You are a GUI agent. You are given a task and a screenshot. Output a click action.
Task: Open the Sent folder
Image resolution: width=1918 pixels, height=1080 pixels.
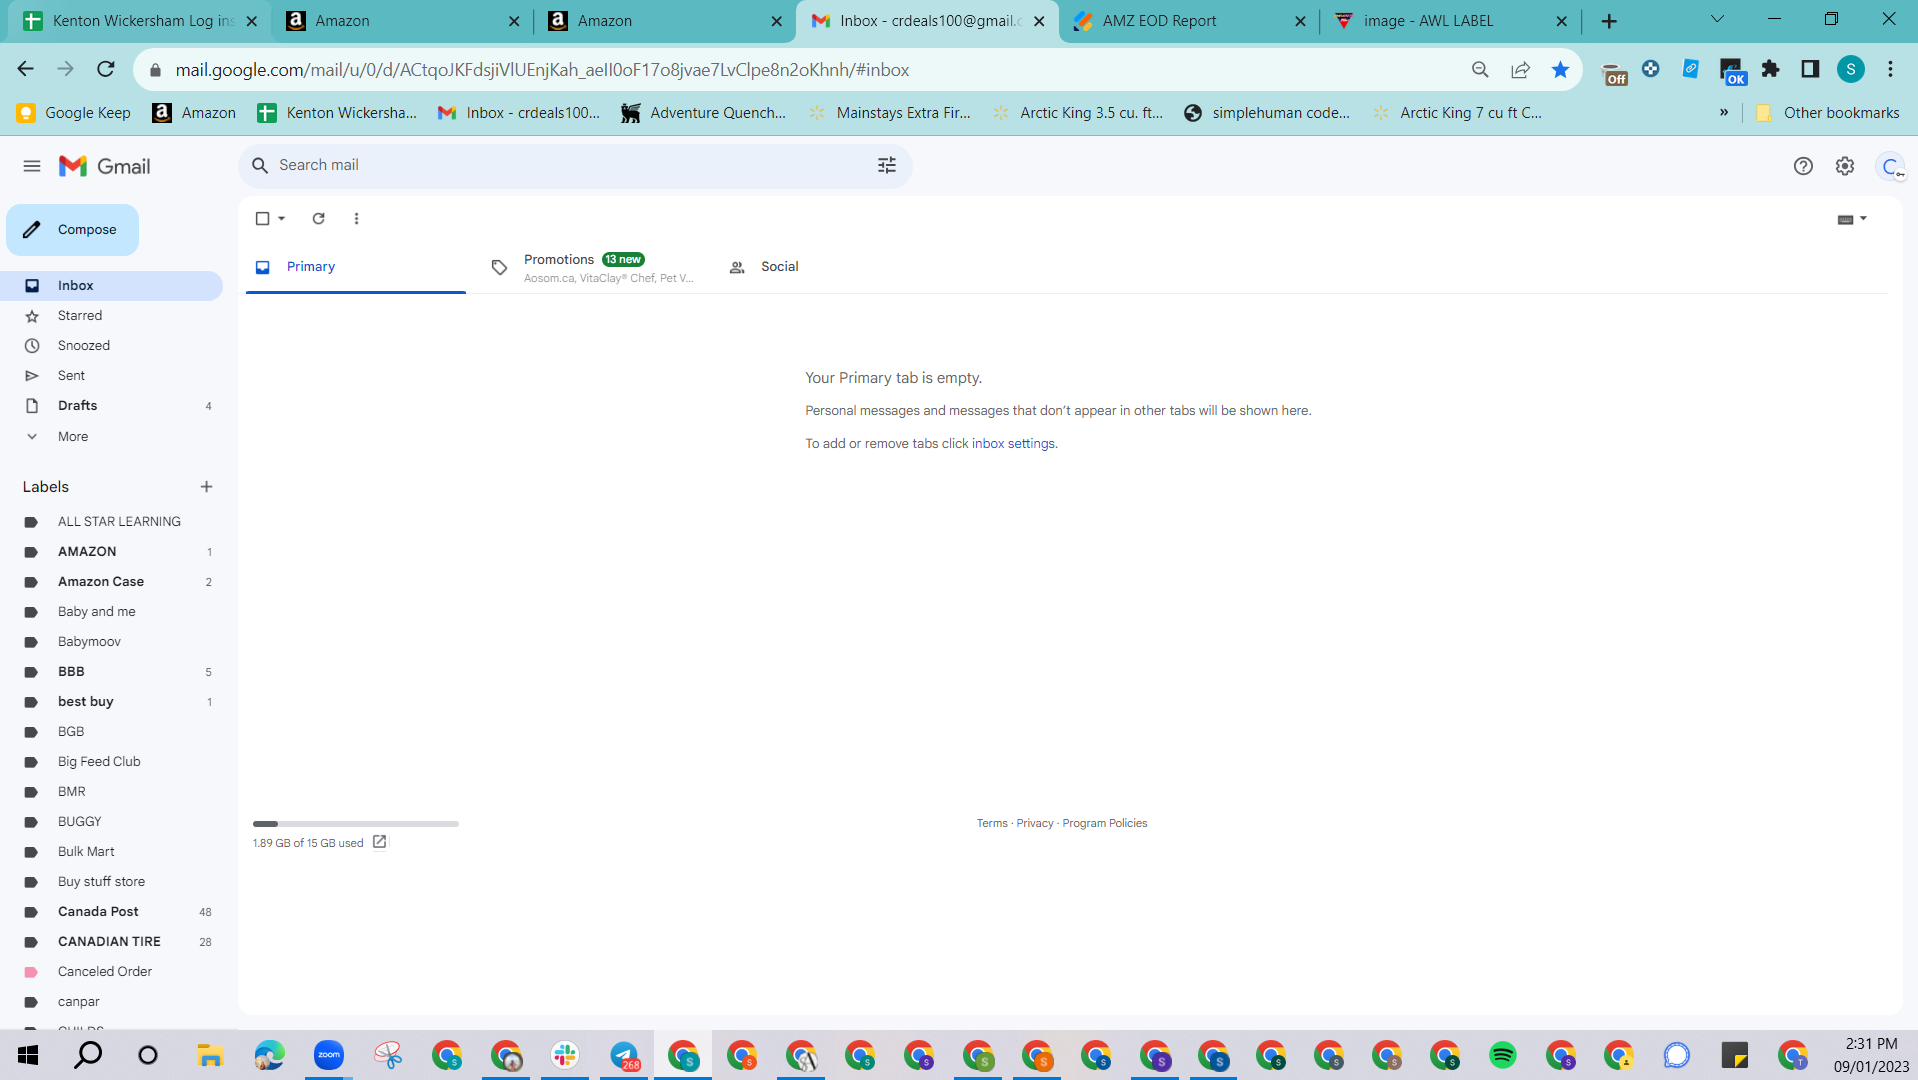pos(111,376)
